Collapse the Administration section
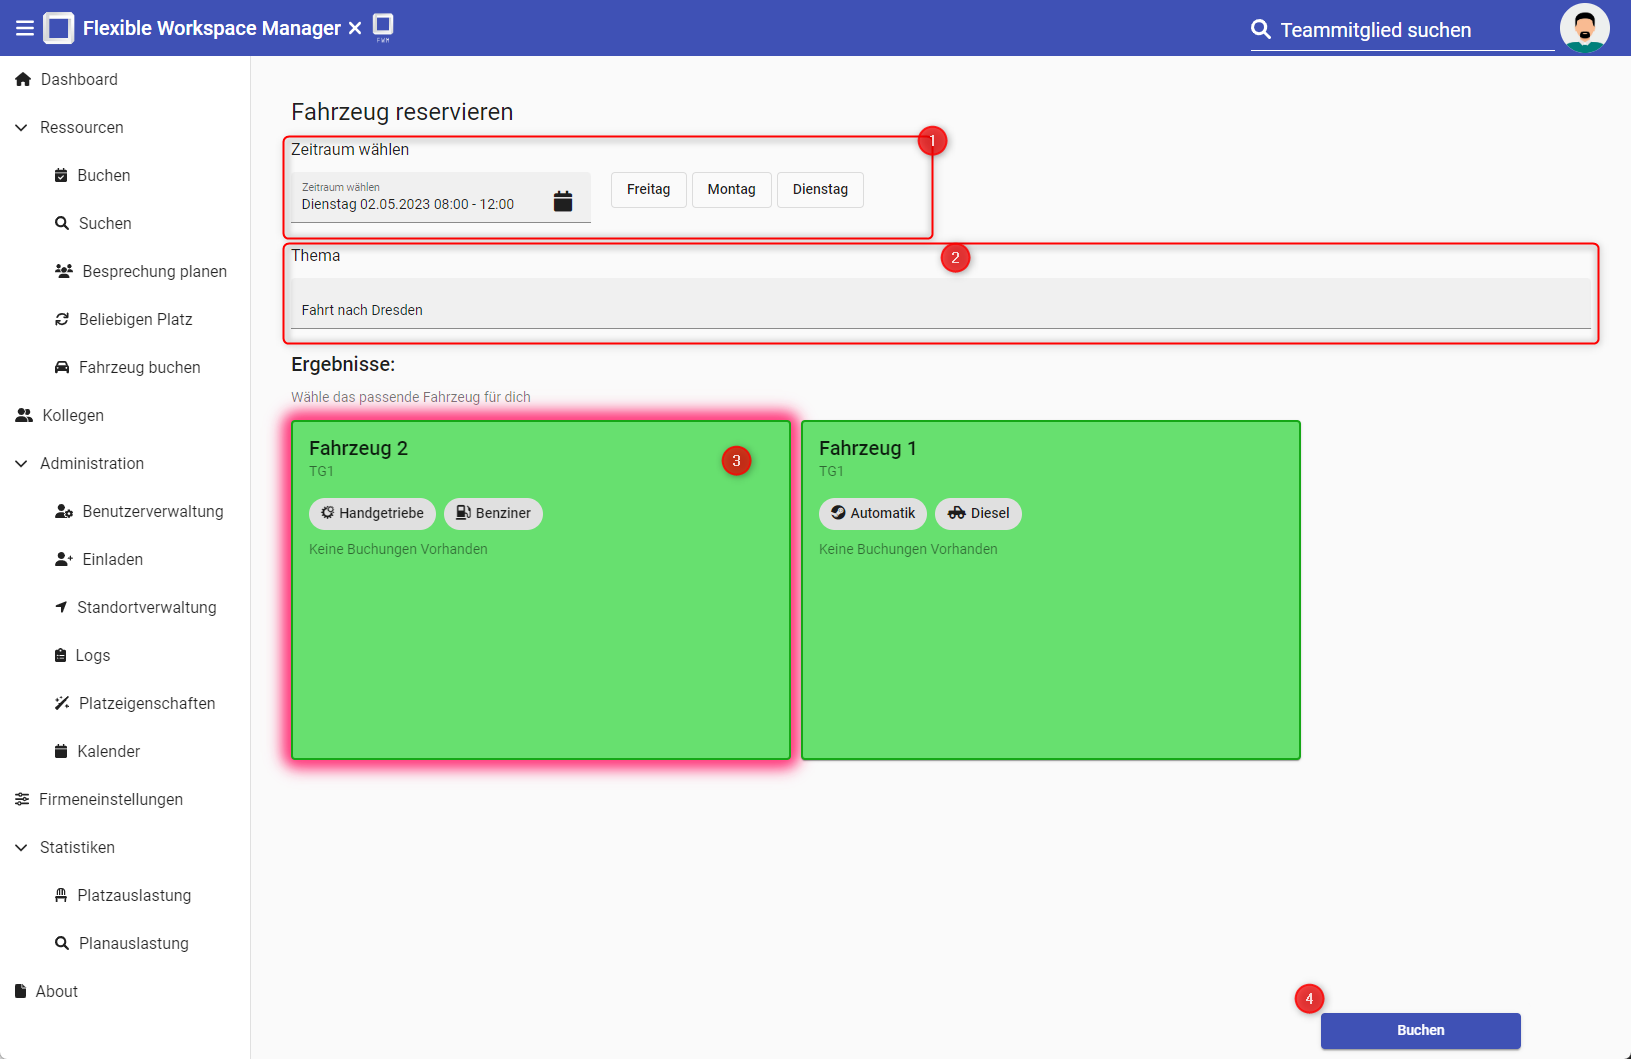This screenshot has height=1059, width=1631. click(x=21, y=463)
